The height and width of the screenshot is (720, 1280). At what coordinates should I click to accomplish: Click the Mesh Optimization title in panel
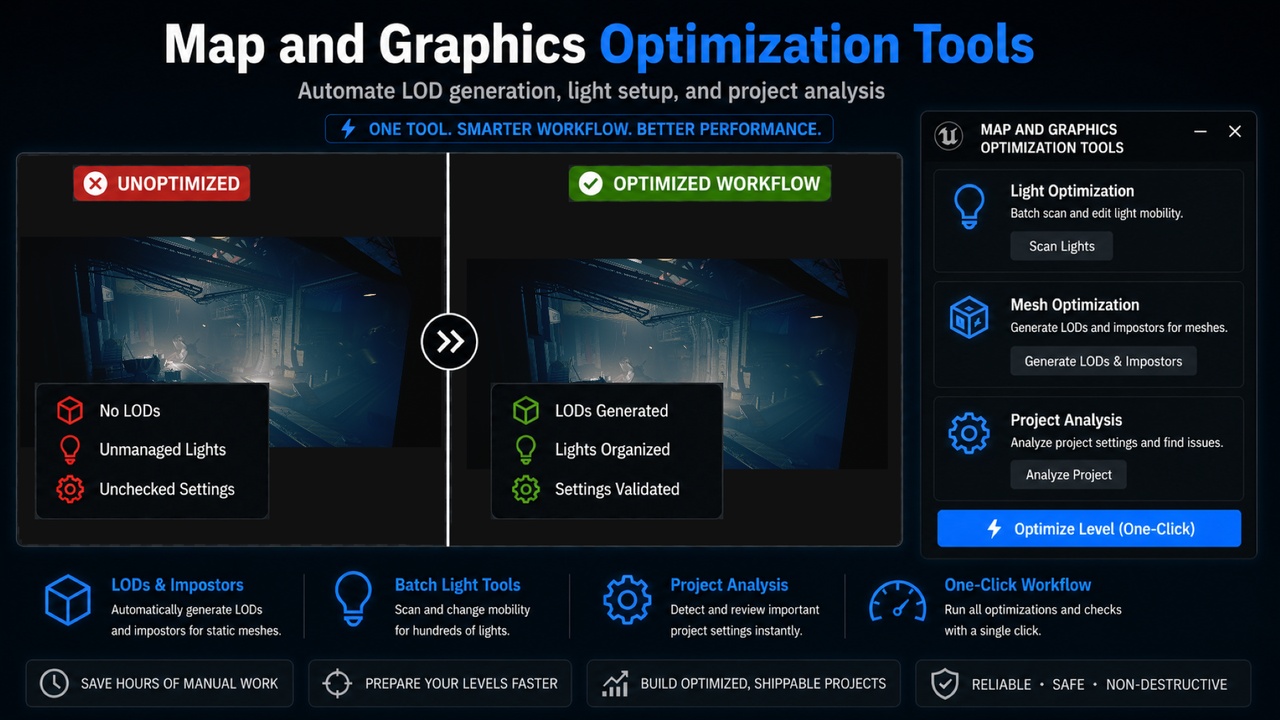[x=1075, y=305]
